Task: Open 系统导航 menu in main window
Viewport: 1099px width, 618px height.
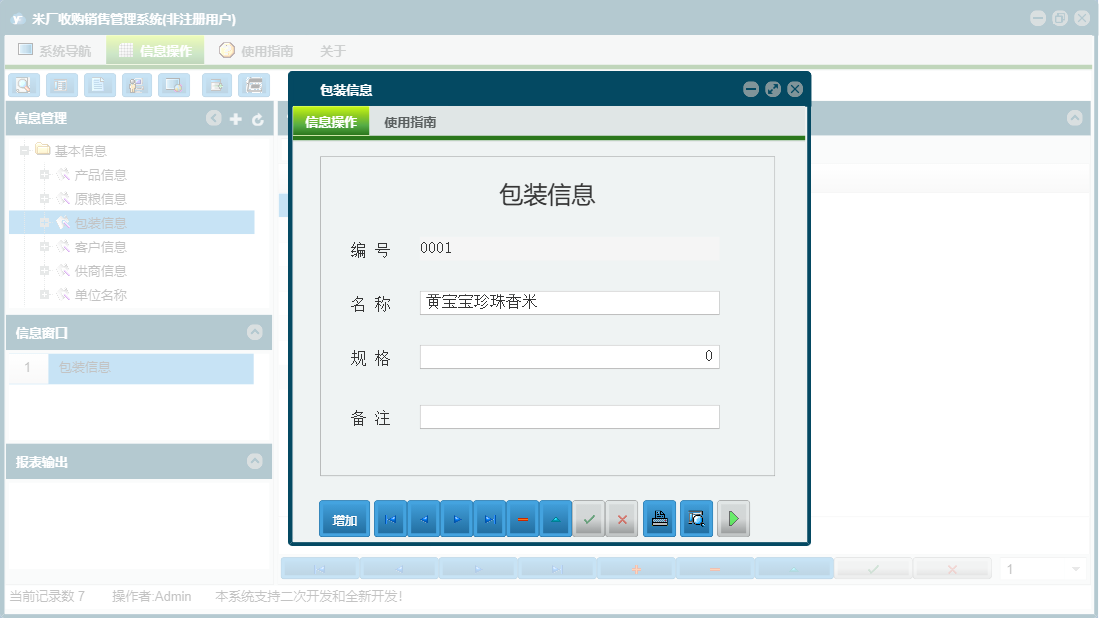Action: coord(55,50)
